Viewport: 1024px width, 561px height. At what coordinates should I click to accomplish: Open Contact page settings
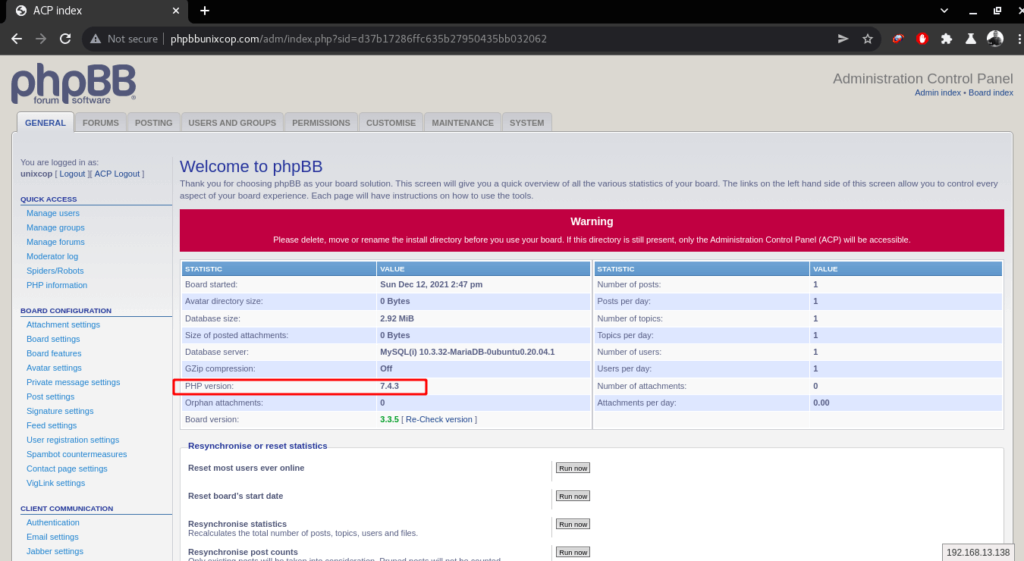(67, 468)
